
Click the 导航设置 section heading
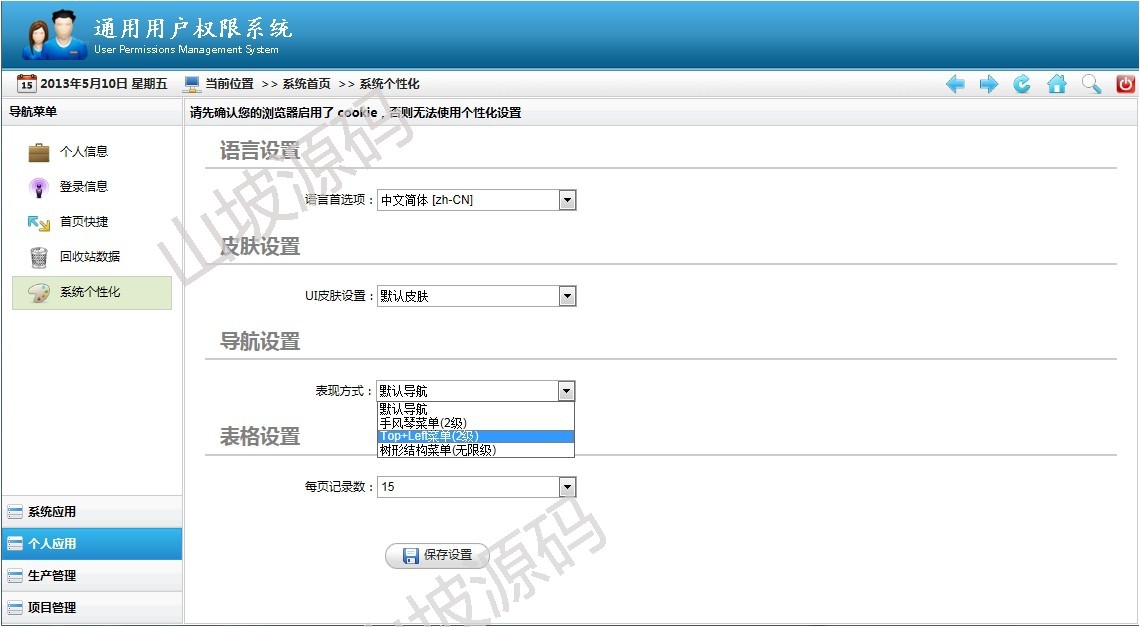[260, 342]
